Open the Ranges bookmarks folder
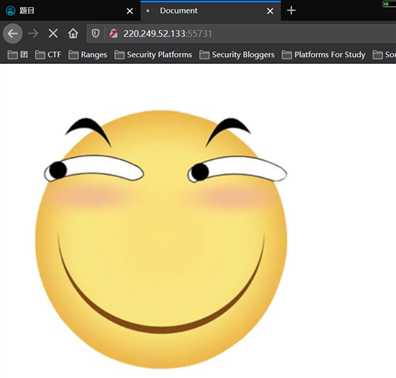Image resolution: width=396 pixels, height=378 pixels. (88, 54)
